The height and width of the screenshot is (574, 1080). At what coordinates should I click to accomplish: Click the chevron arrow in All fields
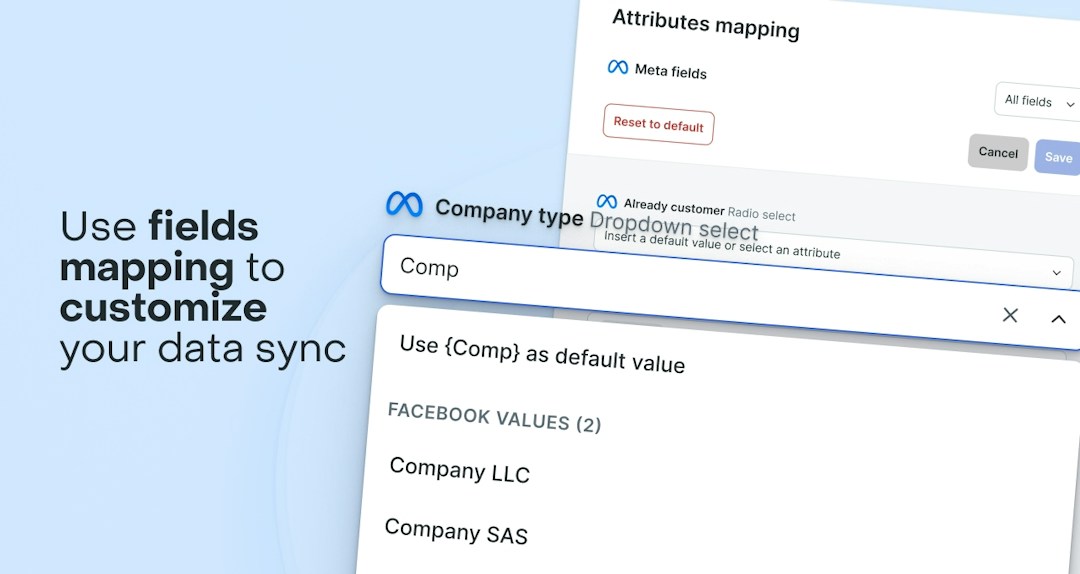click(x=1070, y=105)
